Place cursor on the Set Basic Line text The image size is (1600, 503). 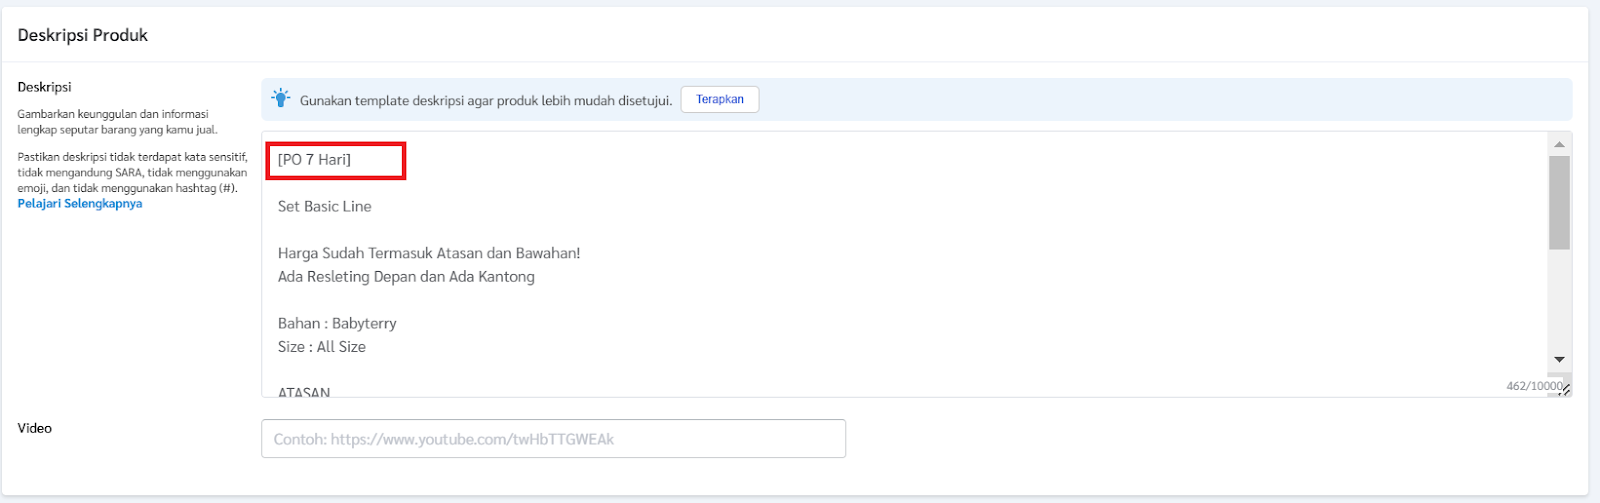(325, 207)
